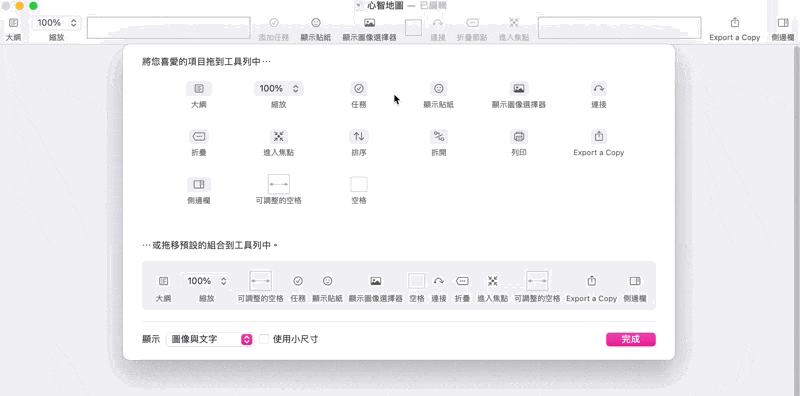The image size is (800, 396).
Task: Click the 大綱 outline icon in the window toolbar
Action: 13,22
